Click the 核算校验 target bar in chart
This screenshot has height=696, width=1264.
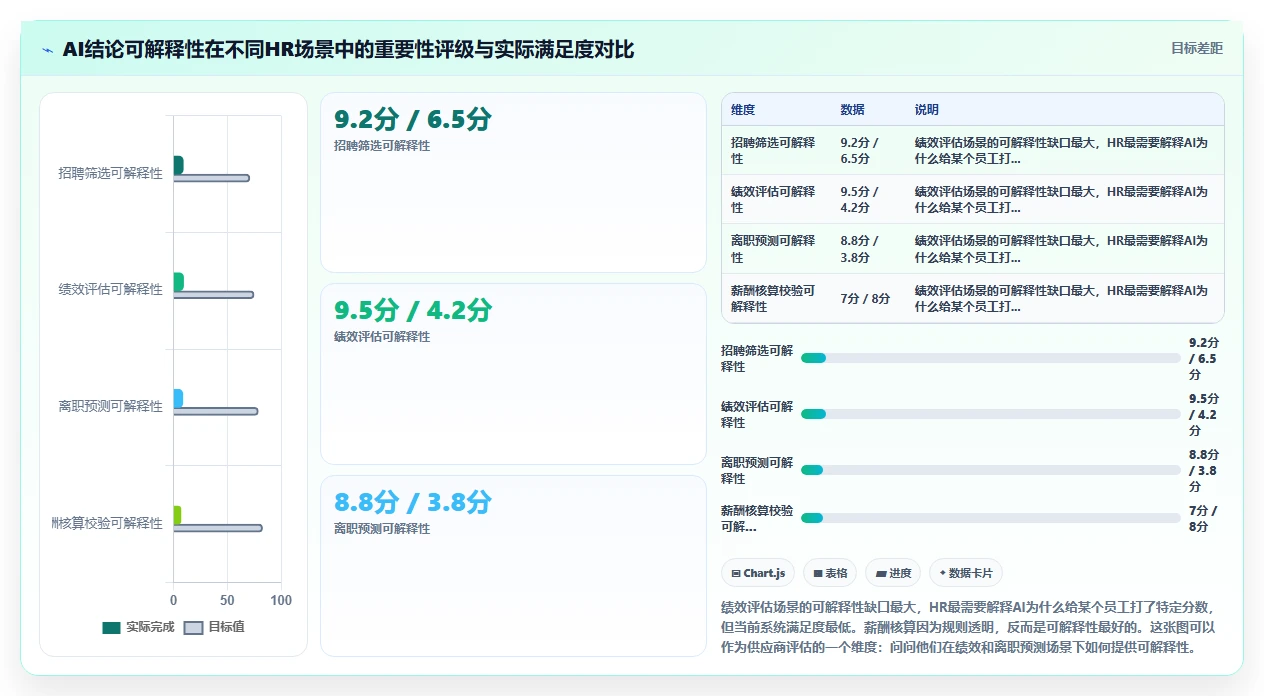(218, 528)
